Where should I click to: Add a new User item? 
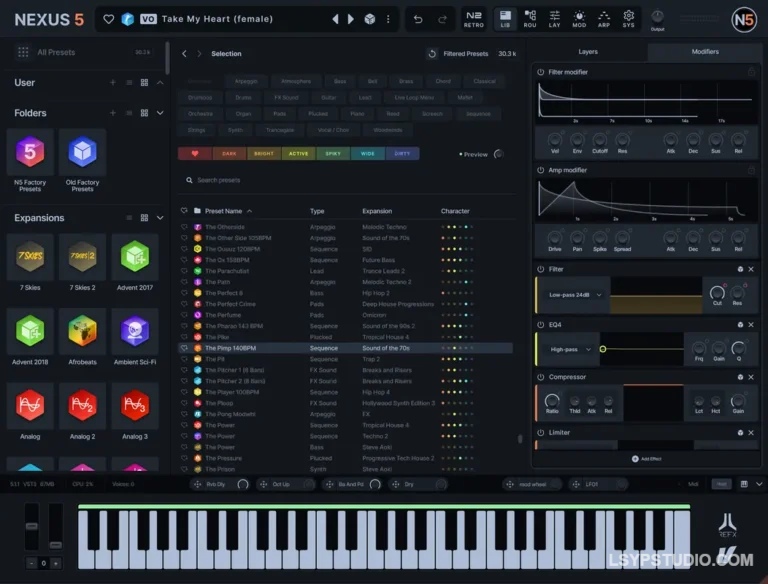click(113, 82)
